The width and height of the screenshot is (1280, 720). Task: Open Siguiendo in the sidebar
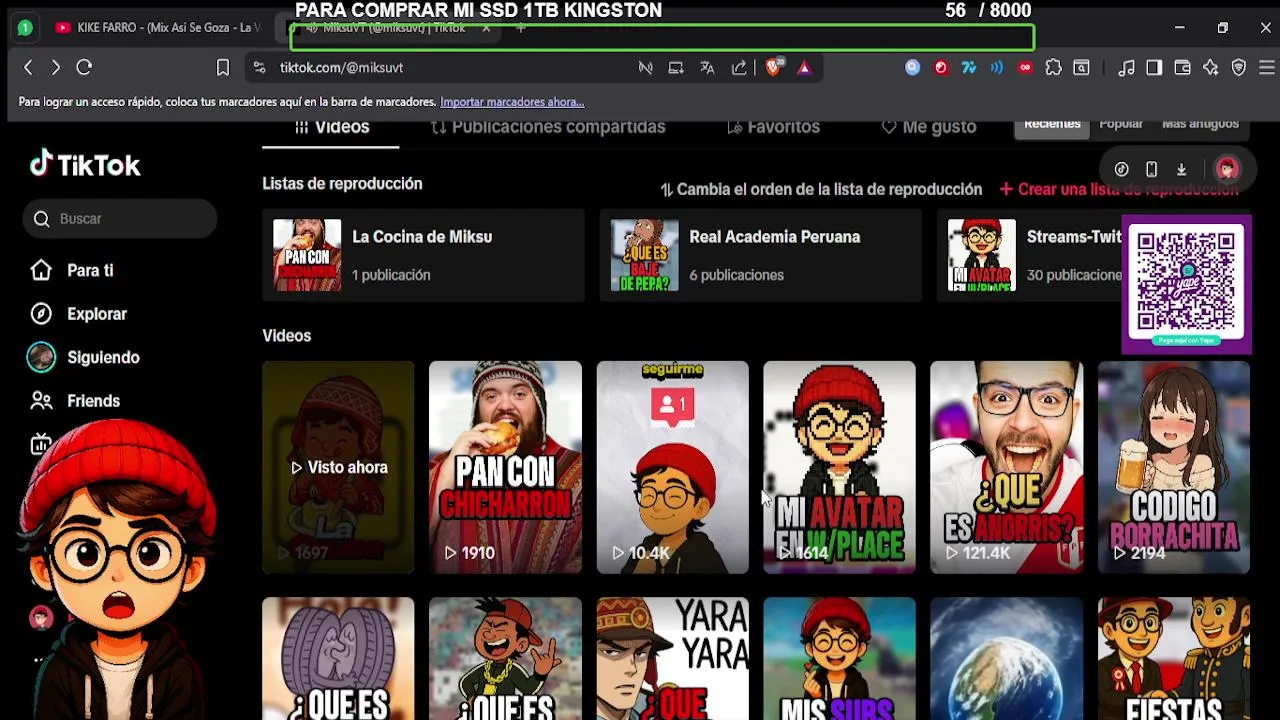click(x=84, y=357)
